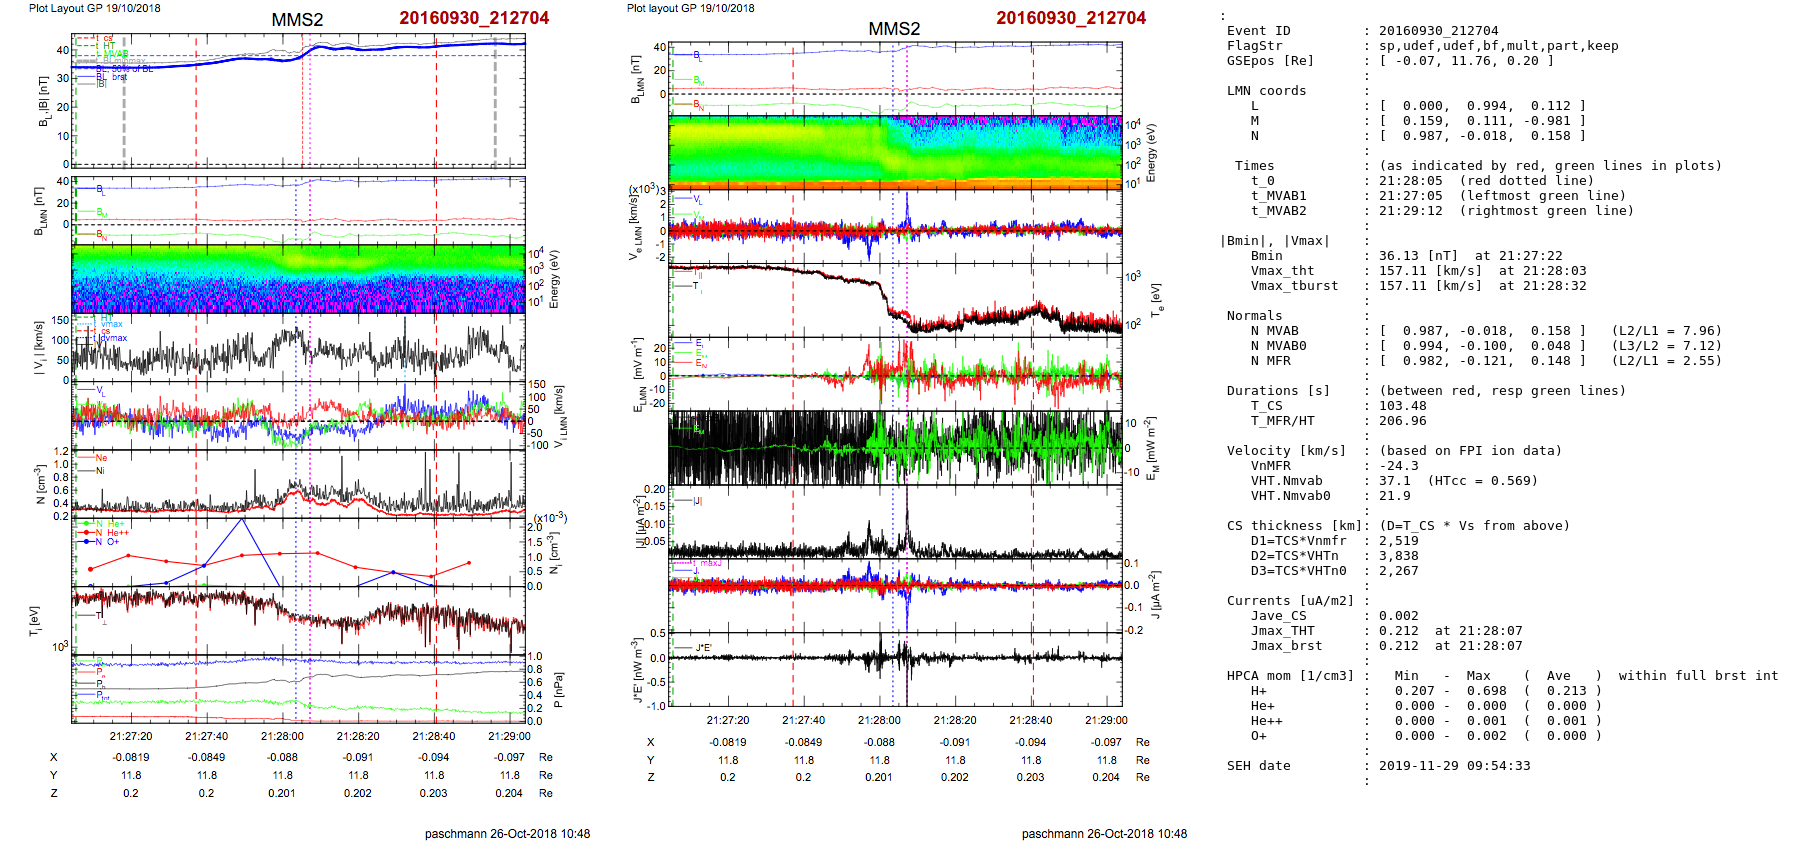Click the paschmann timestamp below the right plot
Viewport: 1804px width, 841px height.
(1104, 833)
